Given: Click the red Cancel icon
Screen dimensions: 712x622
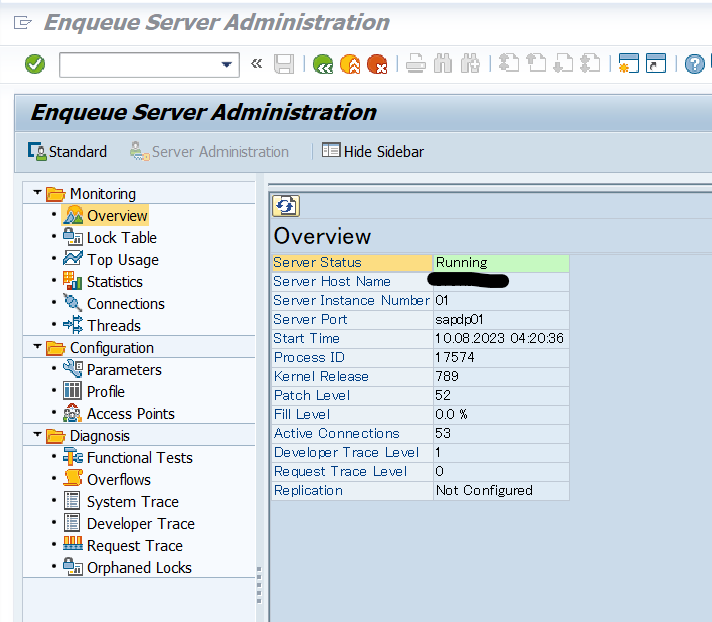Looking at the screenshot, I should click(x=377, y=65).
